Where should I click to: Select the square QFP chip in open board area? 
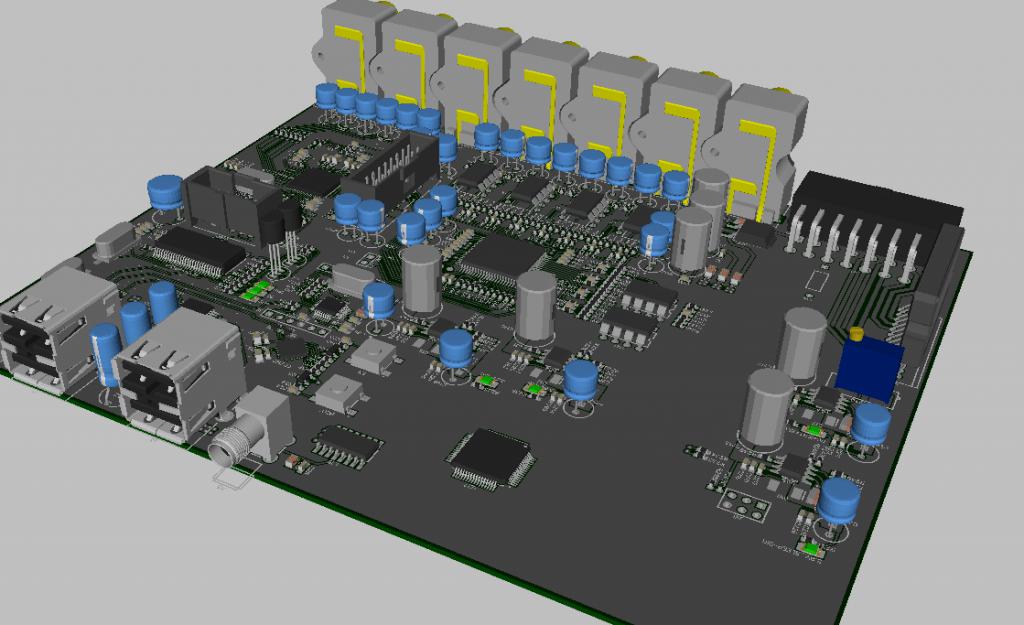(x=491, y=458)
